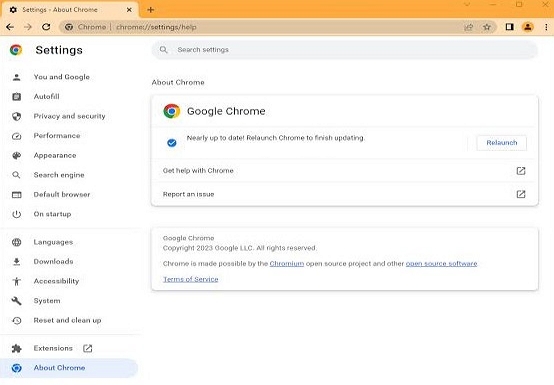Click the Search settings field
The image size is (554, 385).
tap(344, 50)
